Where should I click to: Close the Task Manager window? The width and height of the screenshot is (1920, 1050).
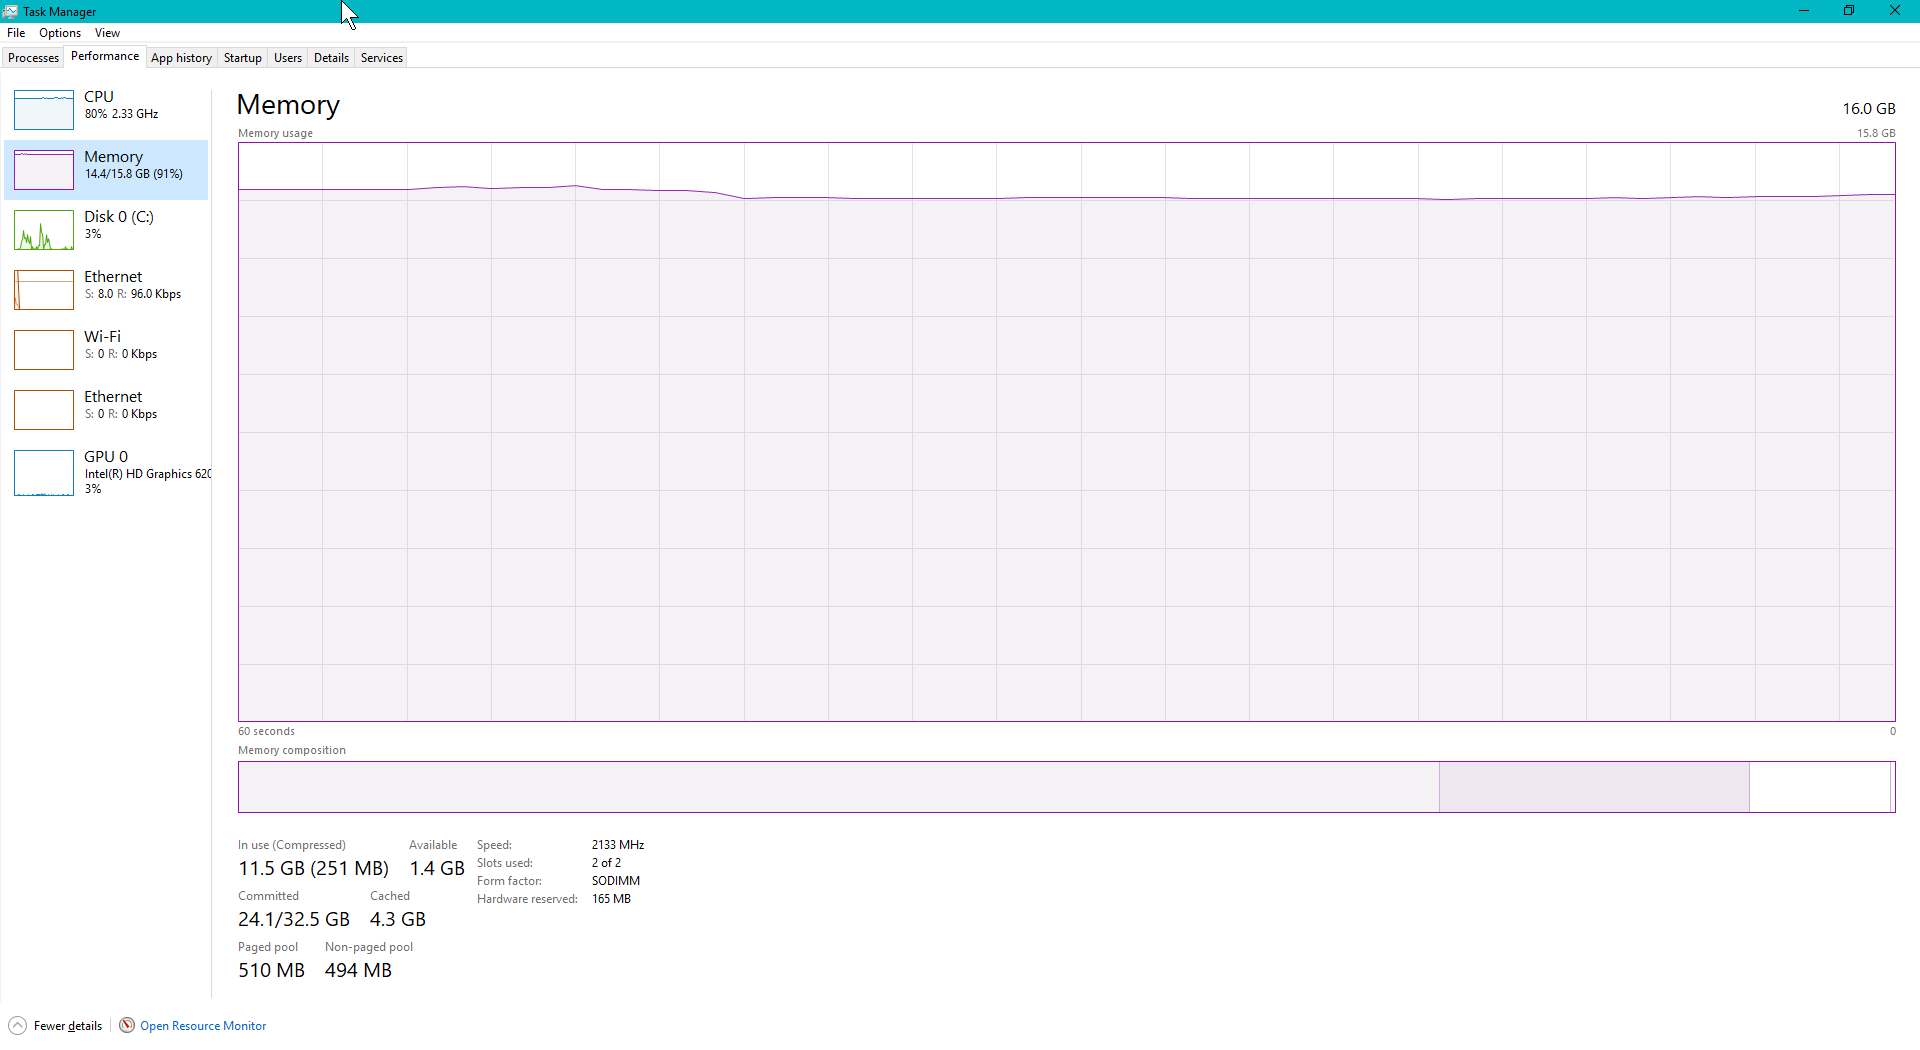coord(1895,11)
